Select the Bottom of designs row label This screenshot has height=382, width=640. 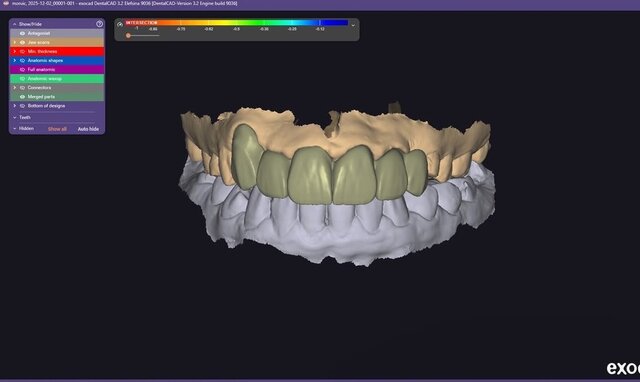pyautogui.click(x=46, y=106)
